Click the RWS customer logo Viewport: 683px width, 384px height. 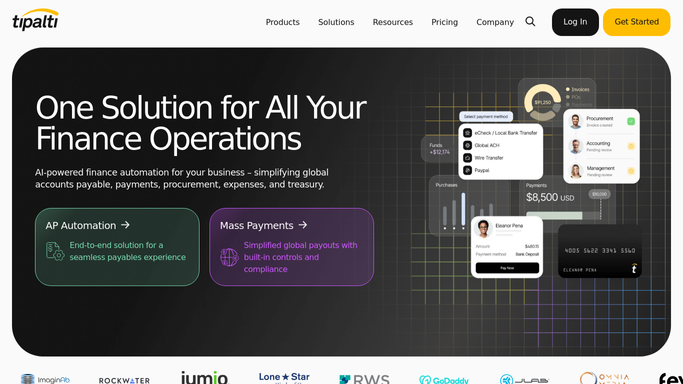[x=364, y=379]
